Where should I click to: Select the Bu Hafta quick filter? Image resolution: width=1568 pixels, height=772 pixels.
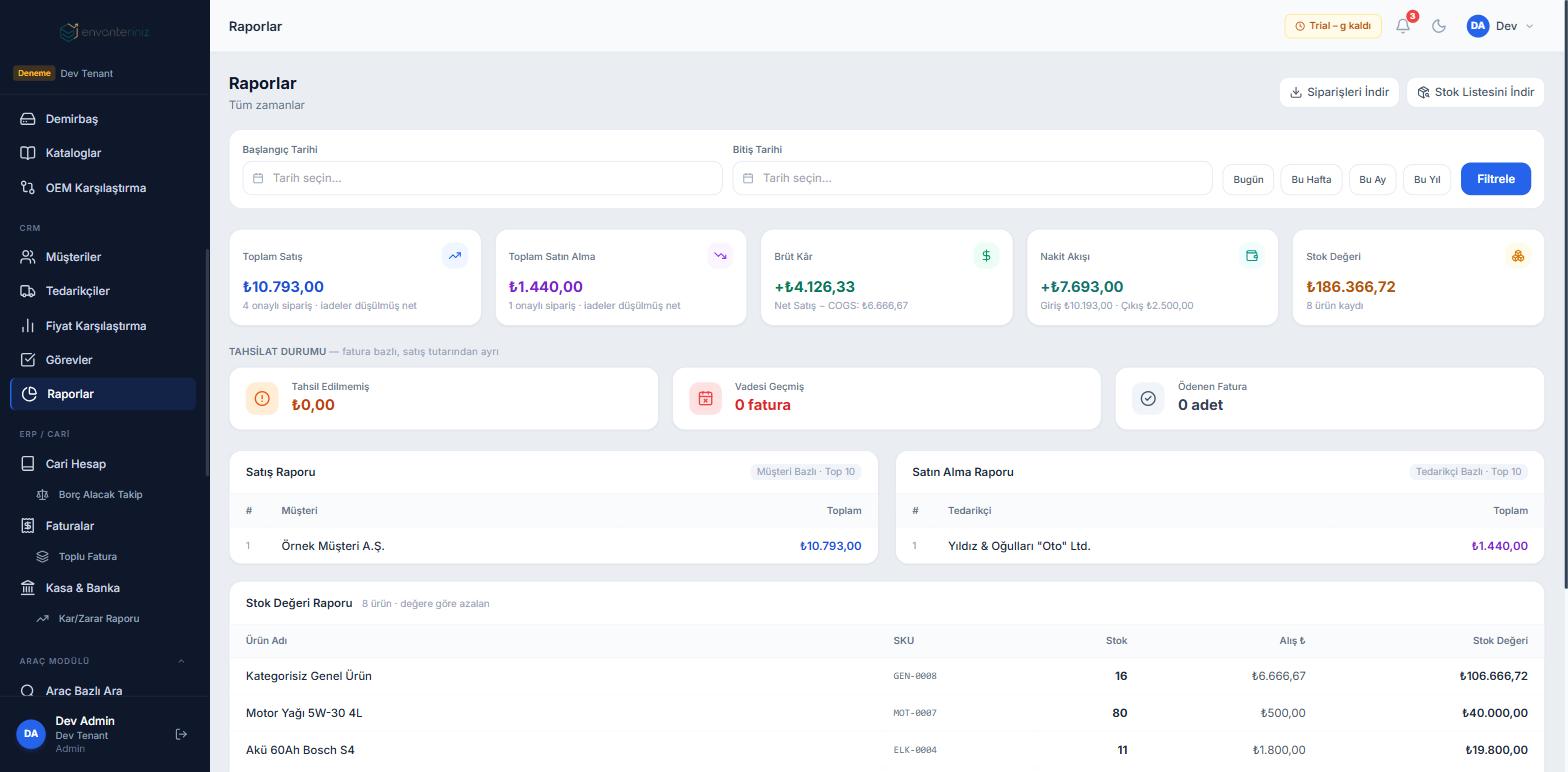[1311, 180]
